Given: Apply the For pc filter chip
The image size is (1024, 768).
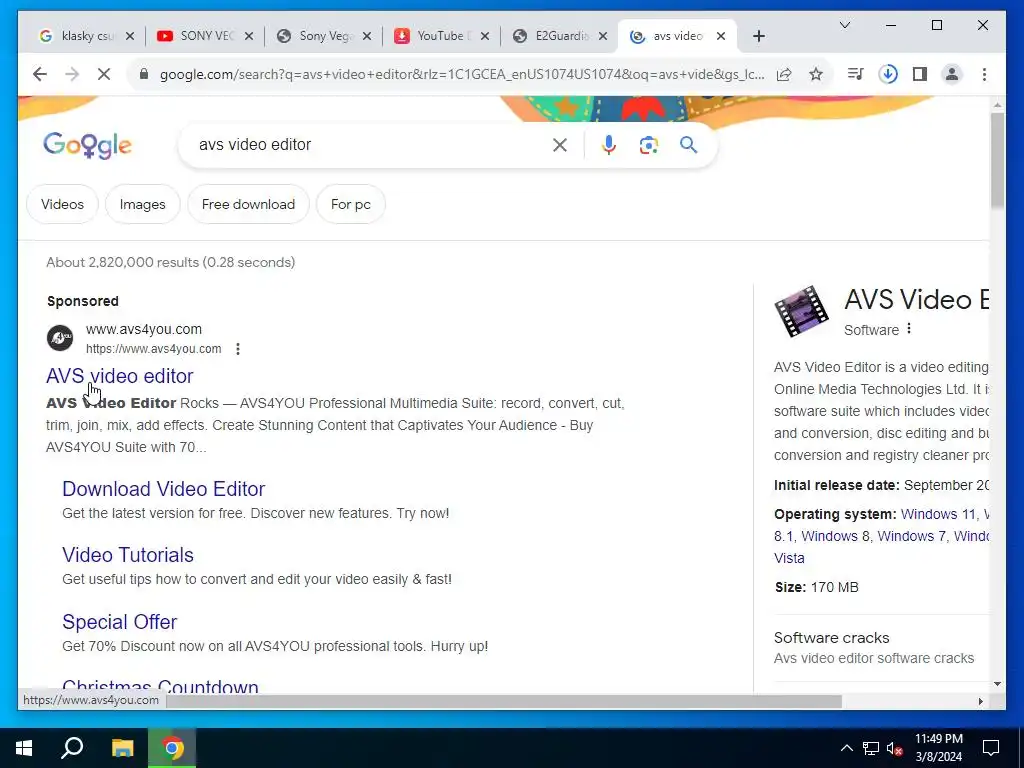Looking at the screenshot, I should (x=351, y=204).
